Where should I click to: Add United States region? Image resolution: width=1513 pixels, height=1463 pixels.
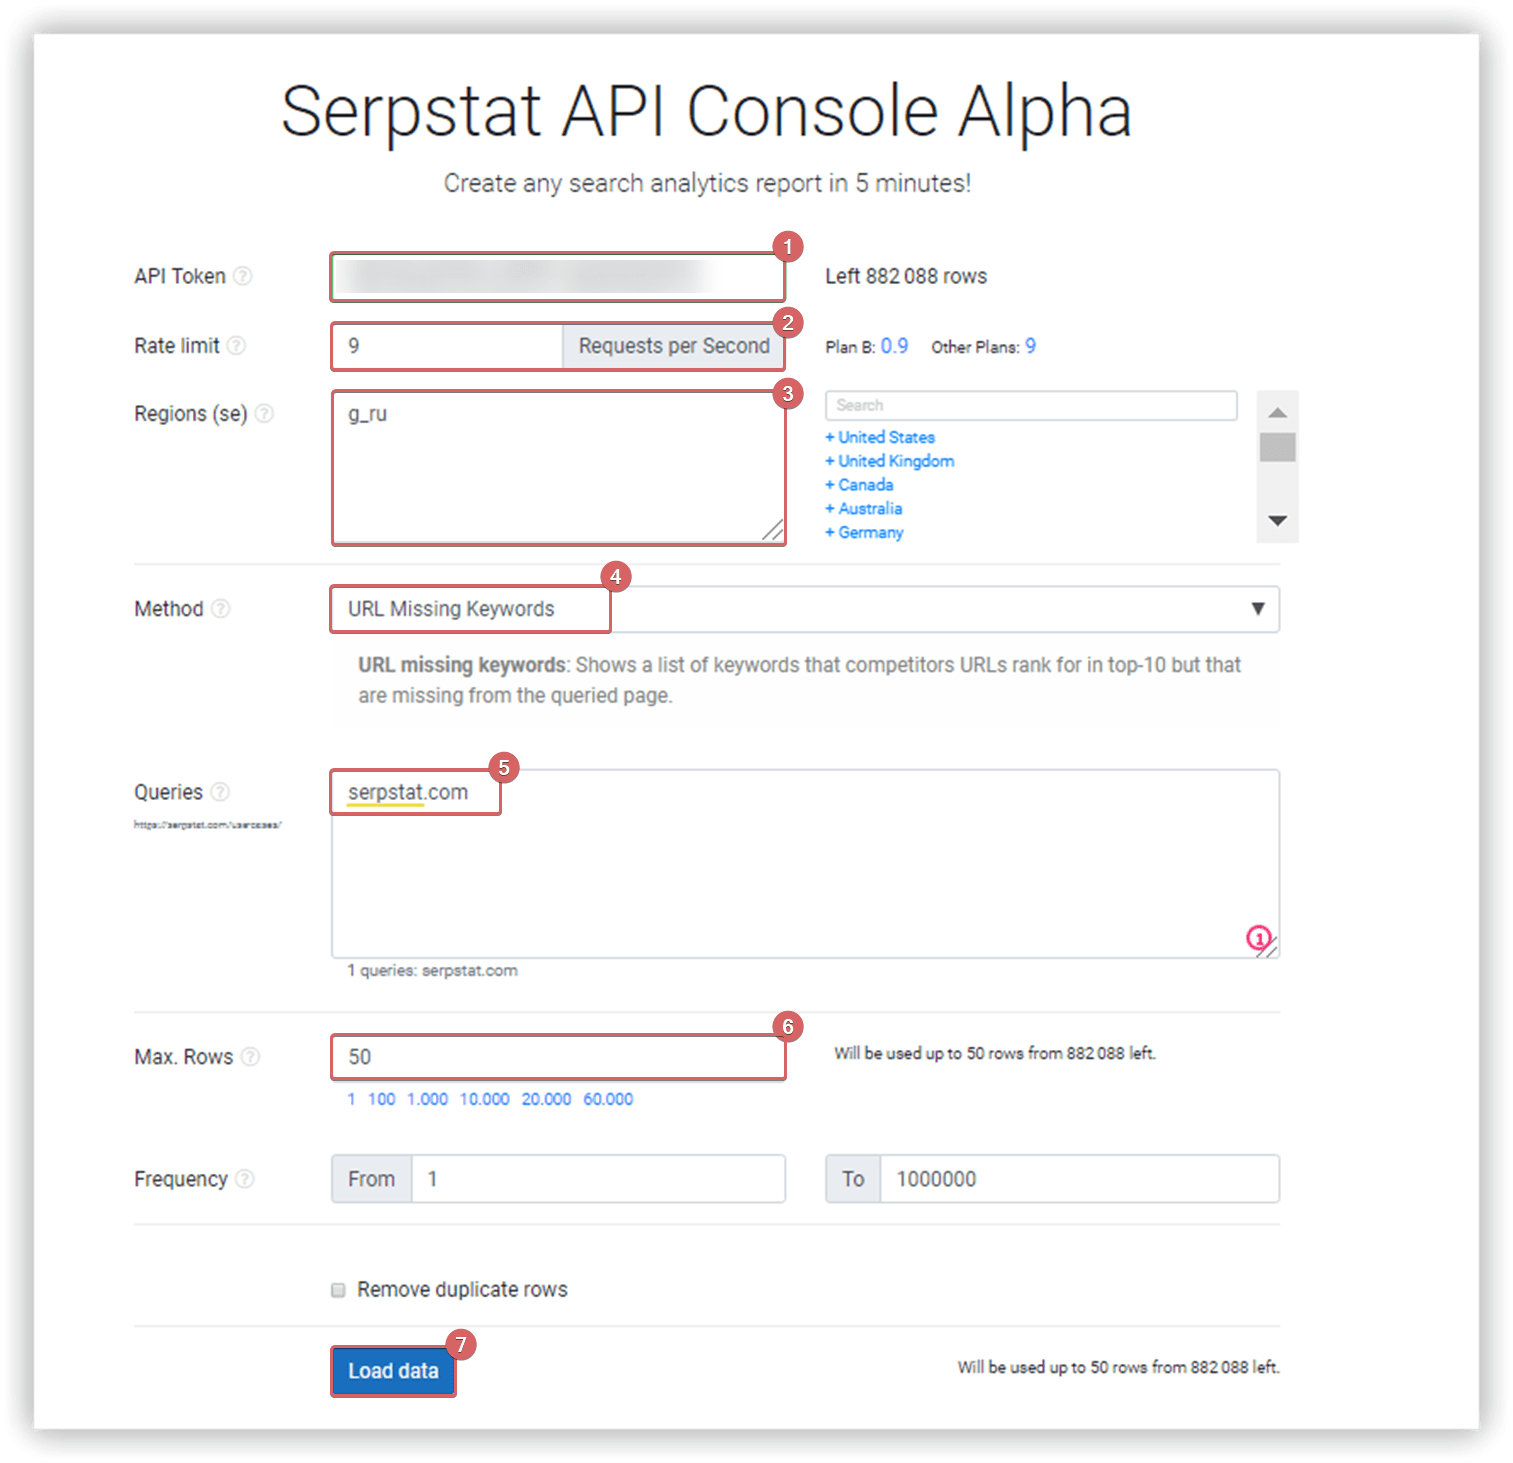click(880, 437)
